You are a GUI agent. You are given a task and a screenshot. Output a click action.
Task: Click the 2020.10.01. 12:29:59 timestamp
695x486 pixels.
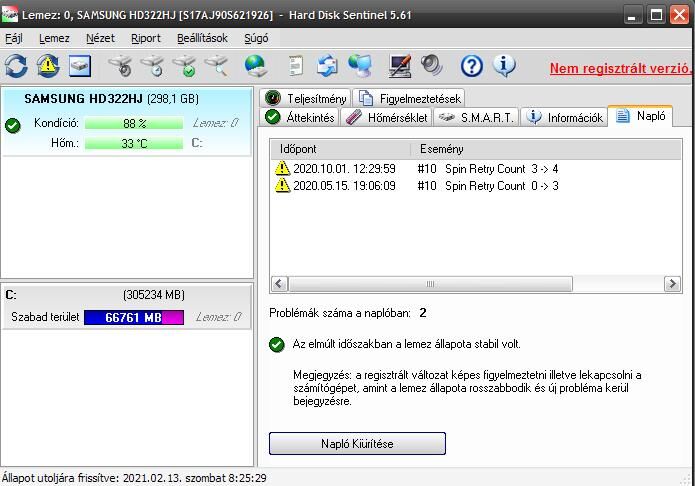344,169
